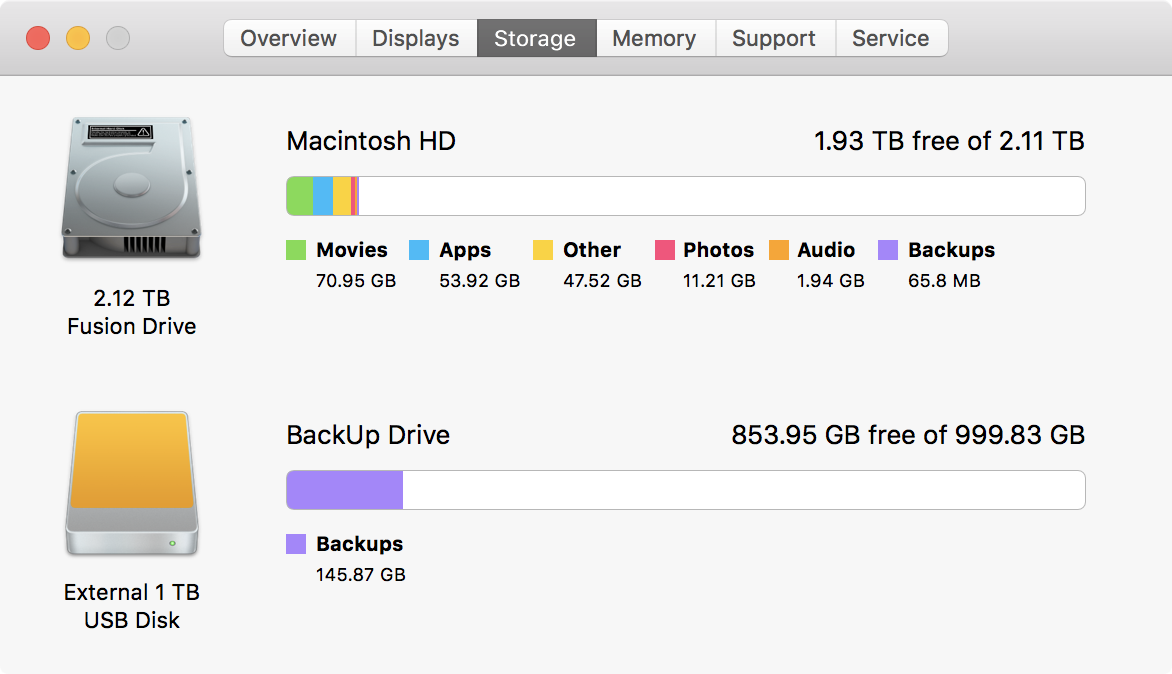Close the window with the red button
1172x674 pixels.
[x=38, y=38]
